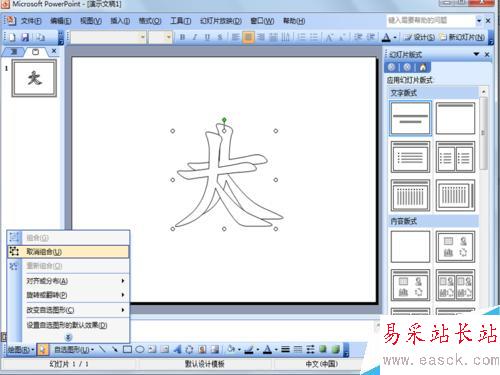Expand the 旋转或翻转 submenu
The height and width of the screenshot is (375, 500).
77,295
